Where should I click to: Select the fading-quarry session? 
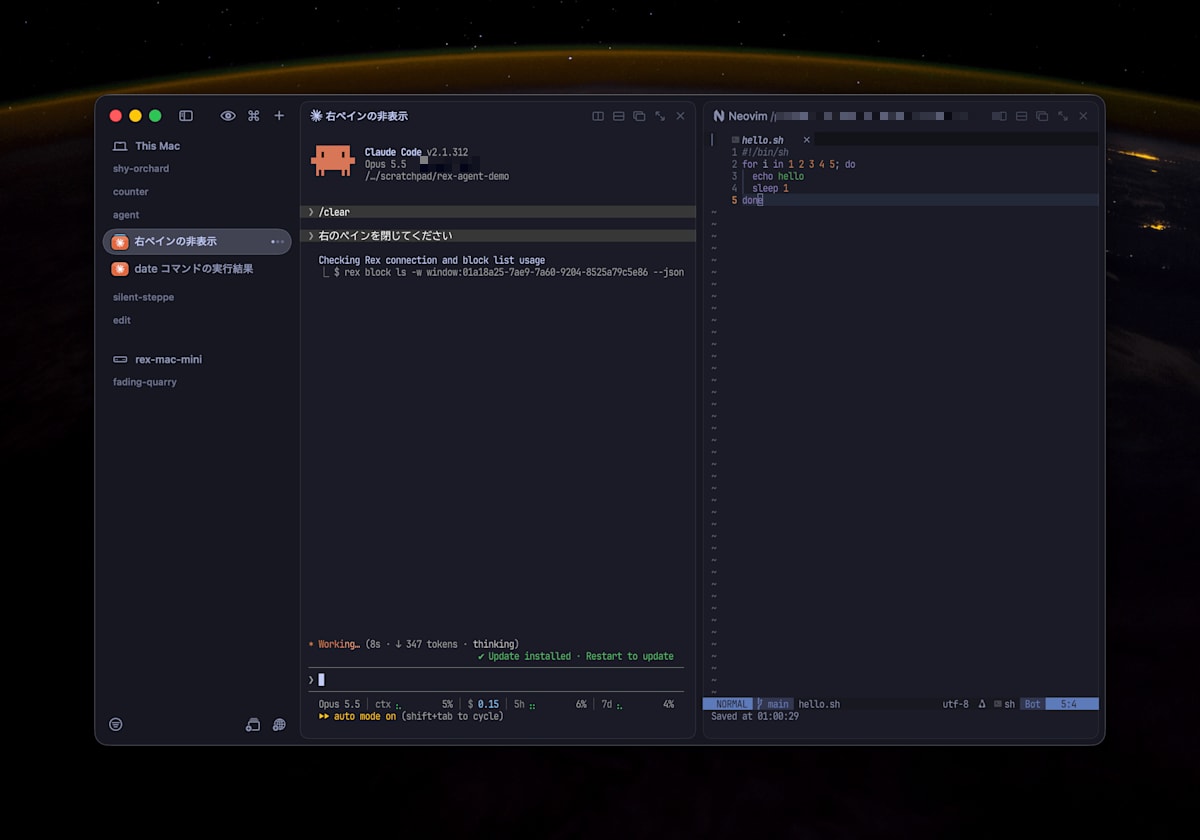pos(145,382)
